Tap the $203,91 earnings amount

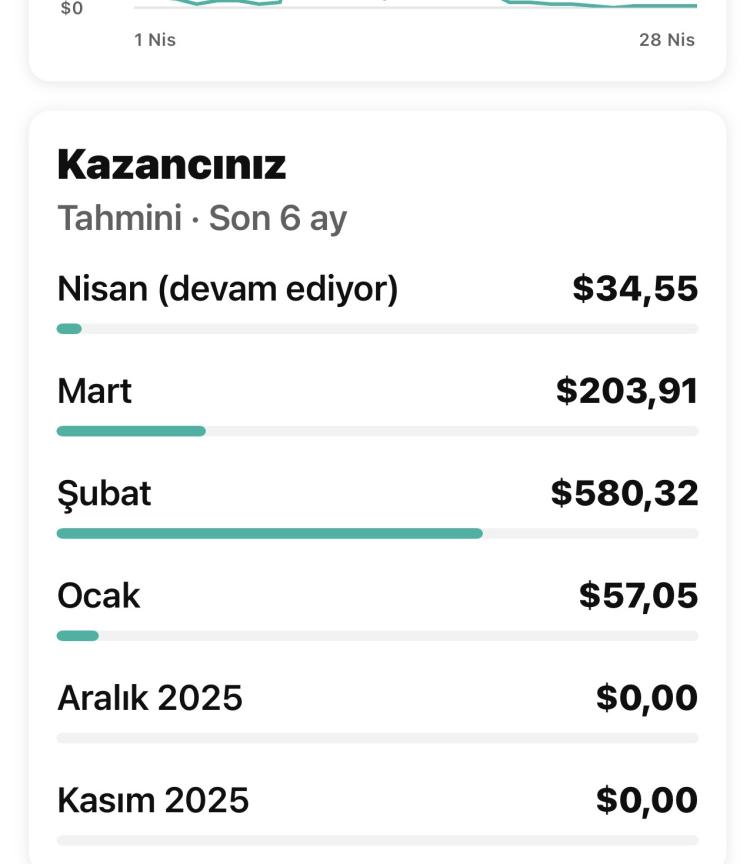coord(627,391)
